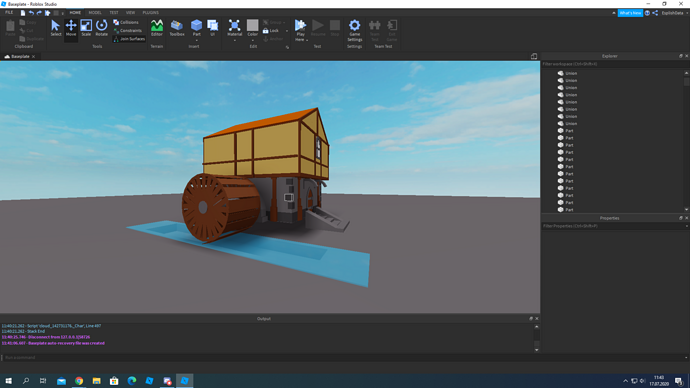Click Duplicate in the Clipboard group

click(32, 39)
